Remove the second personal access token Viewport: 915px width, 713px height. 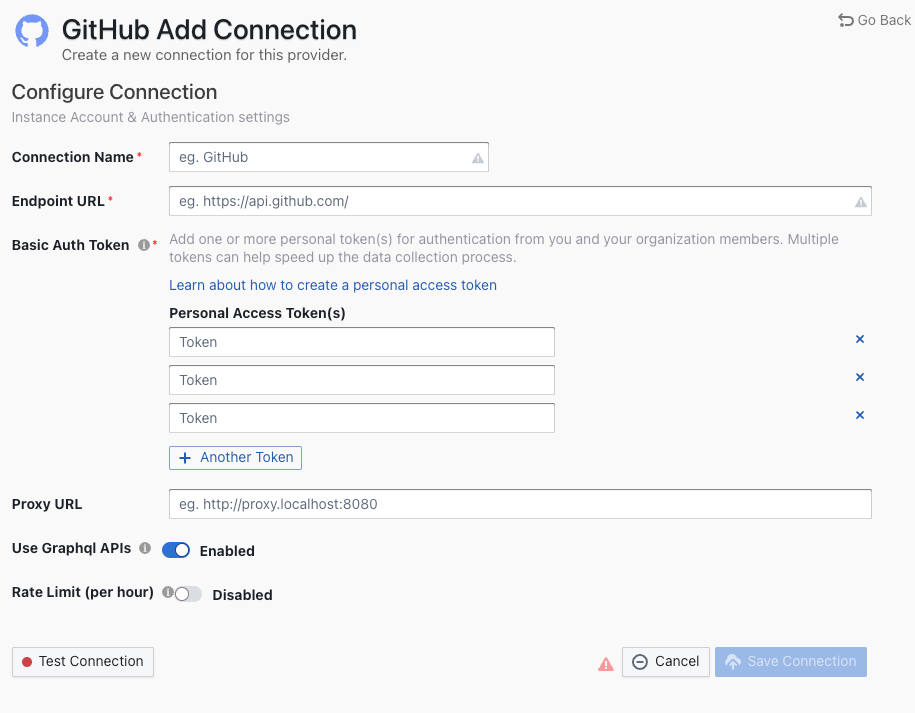click(x=859, y=378)
